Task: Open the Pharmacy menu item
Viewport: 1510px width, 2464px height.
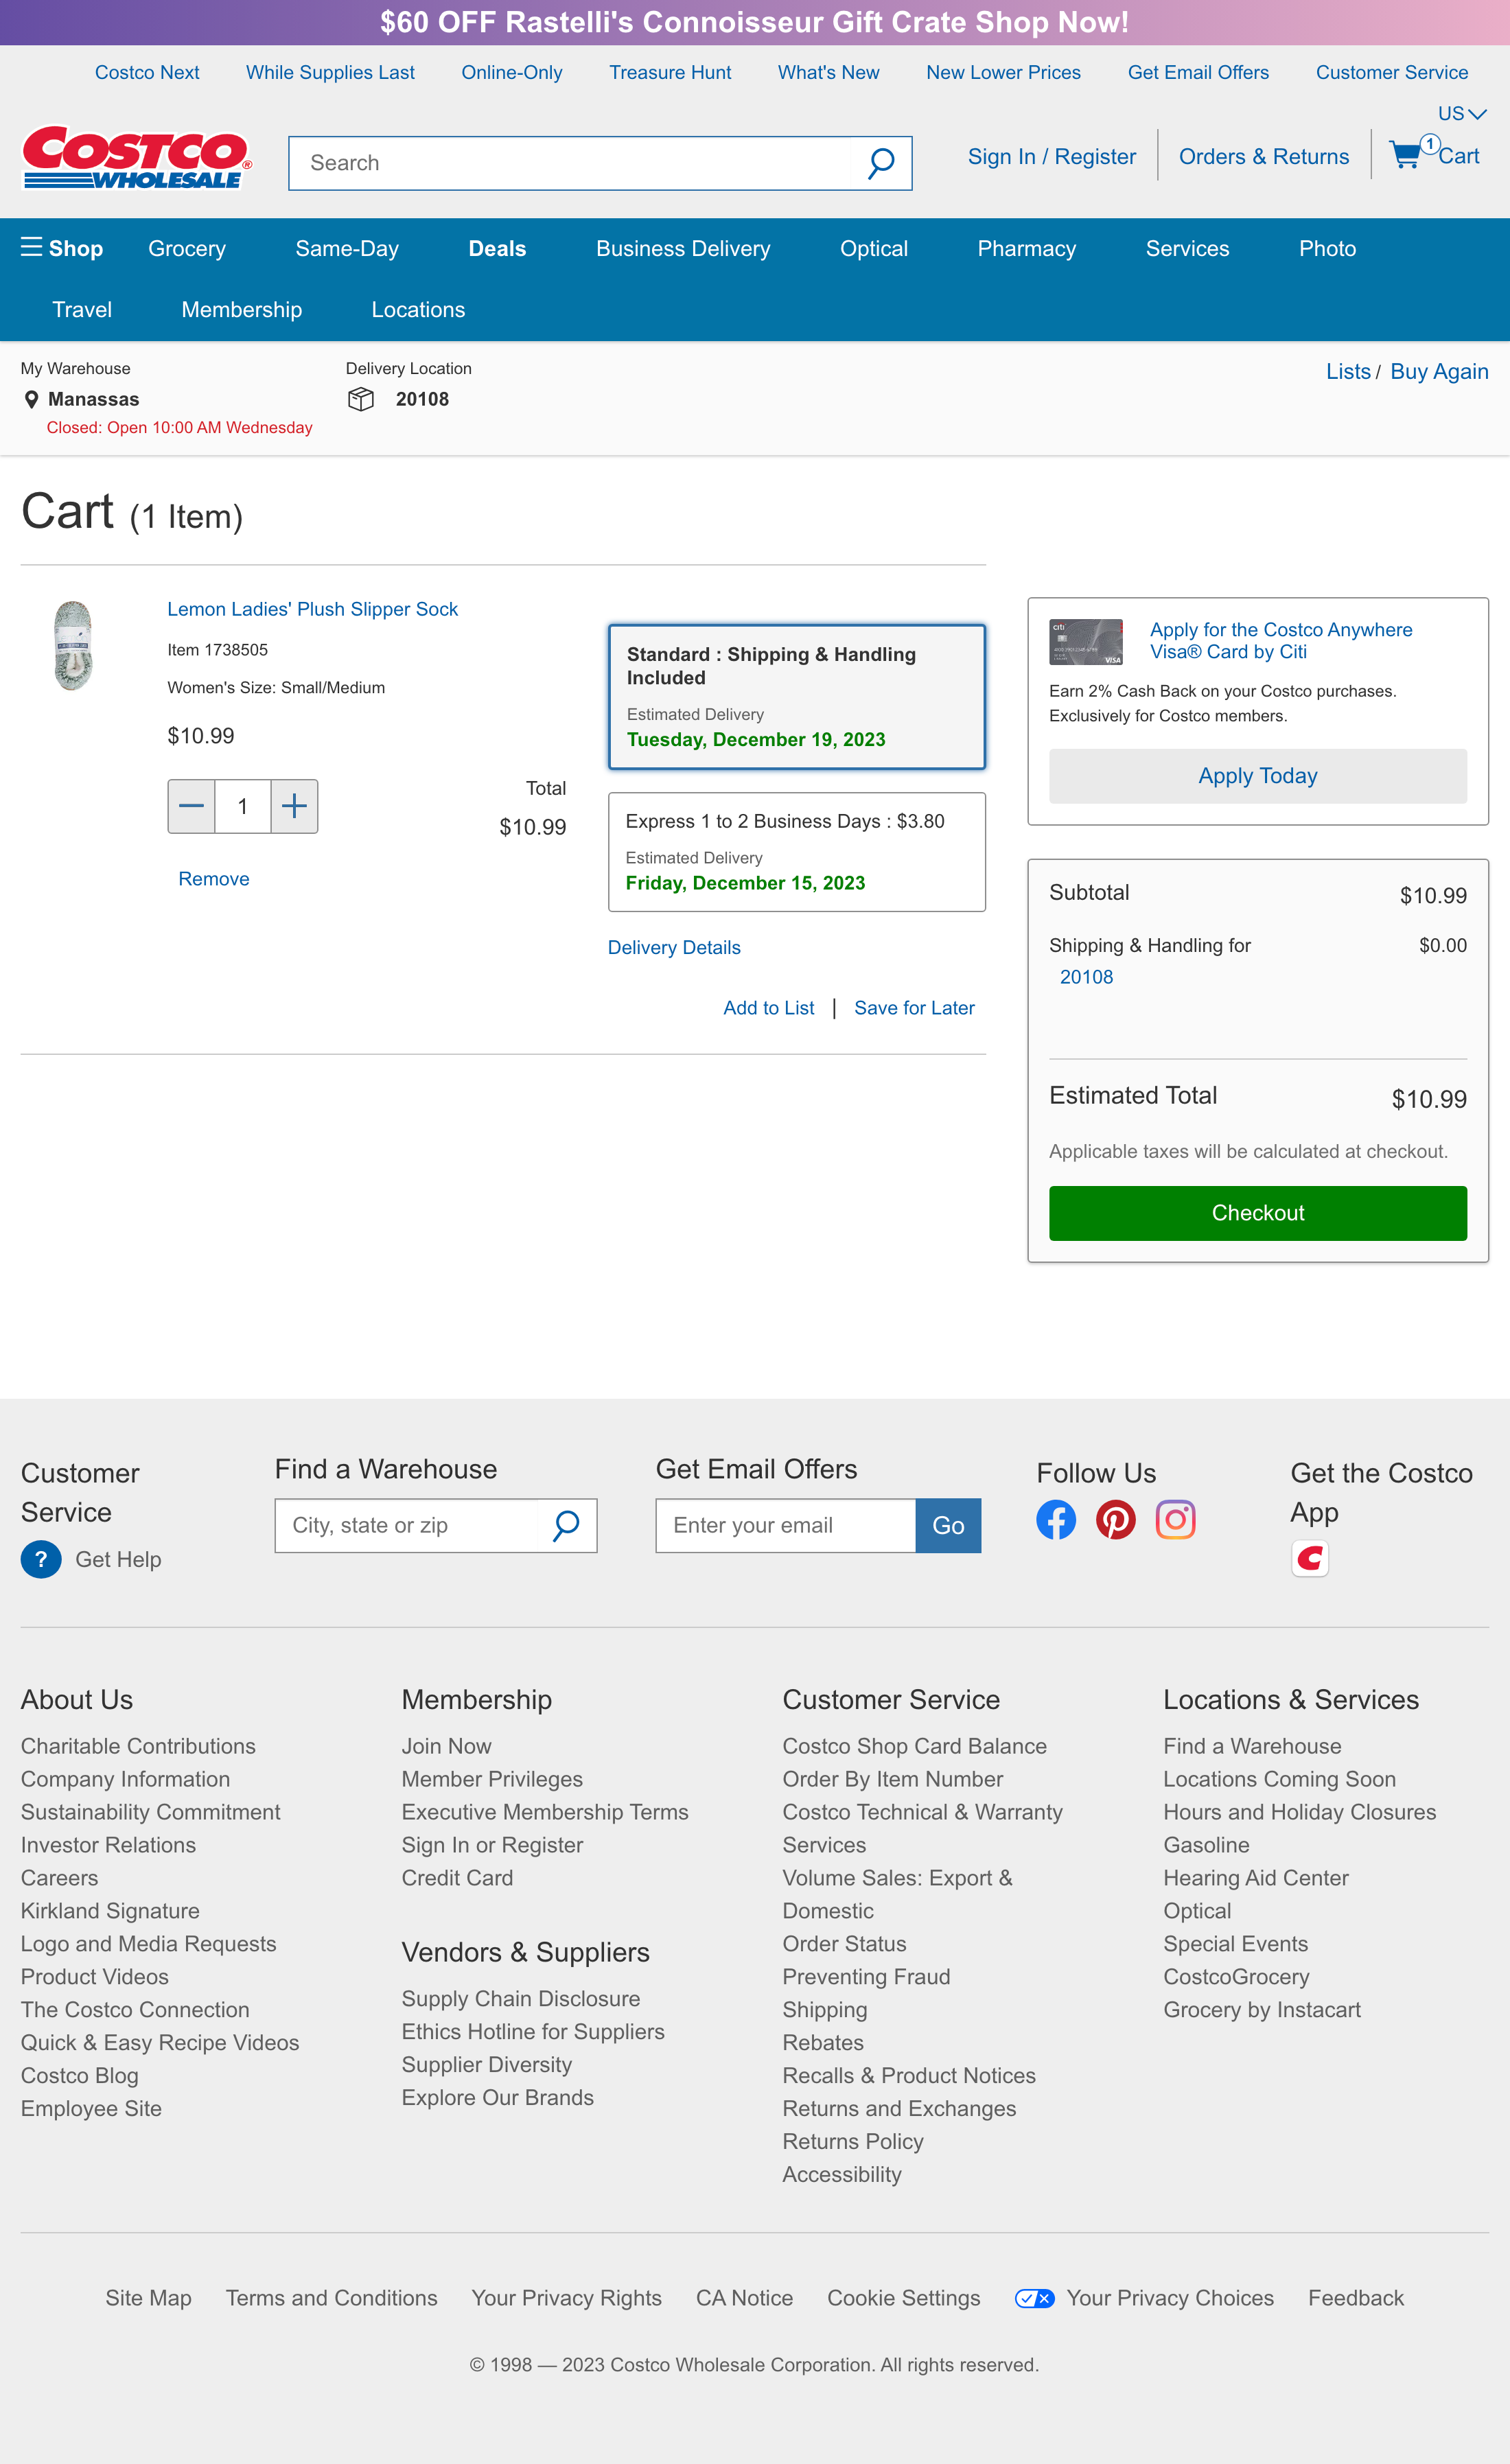Action: point(1026,248)
